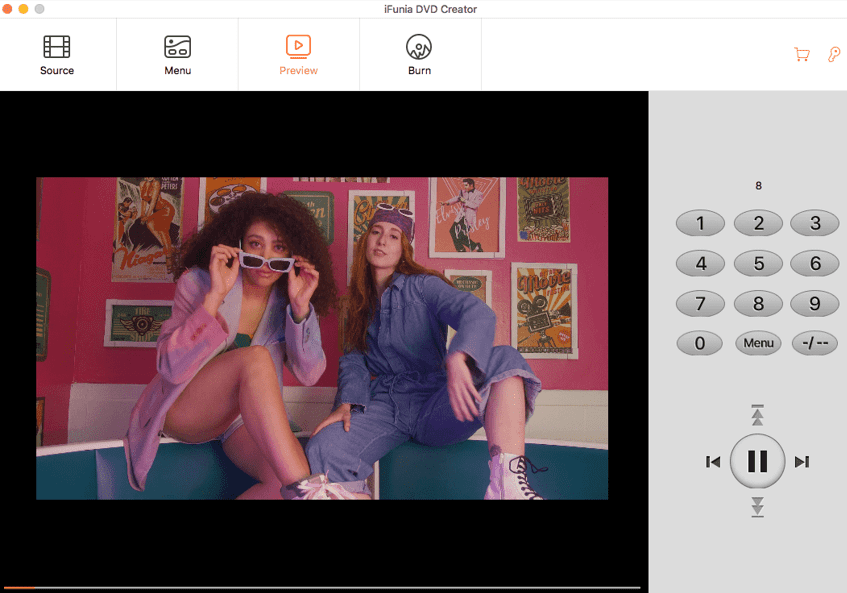Skip to the next chapter
The height and width of the screenshot is (593, 847).
pyautogui.click(x=801, y=462)
